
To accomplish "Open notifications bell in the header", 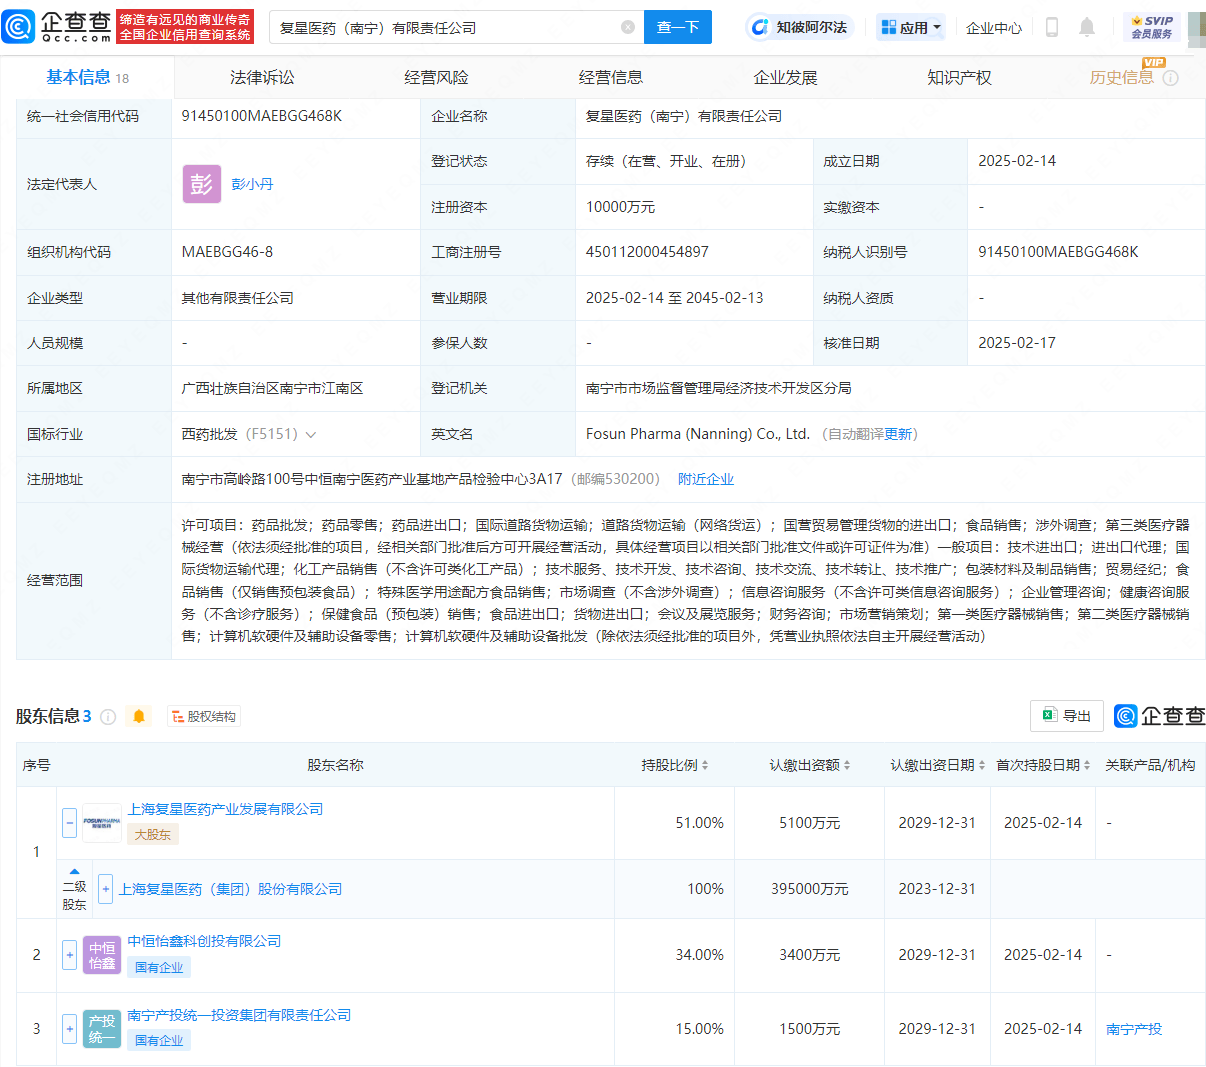I will click(x=1087, y=27).
